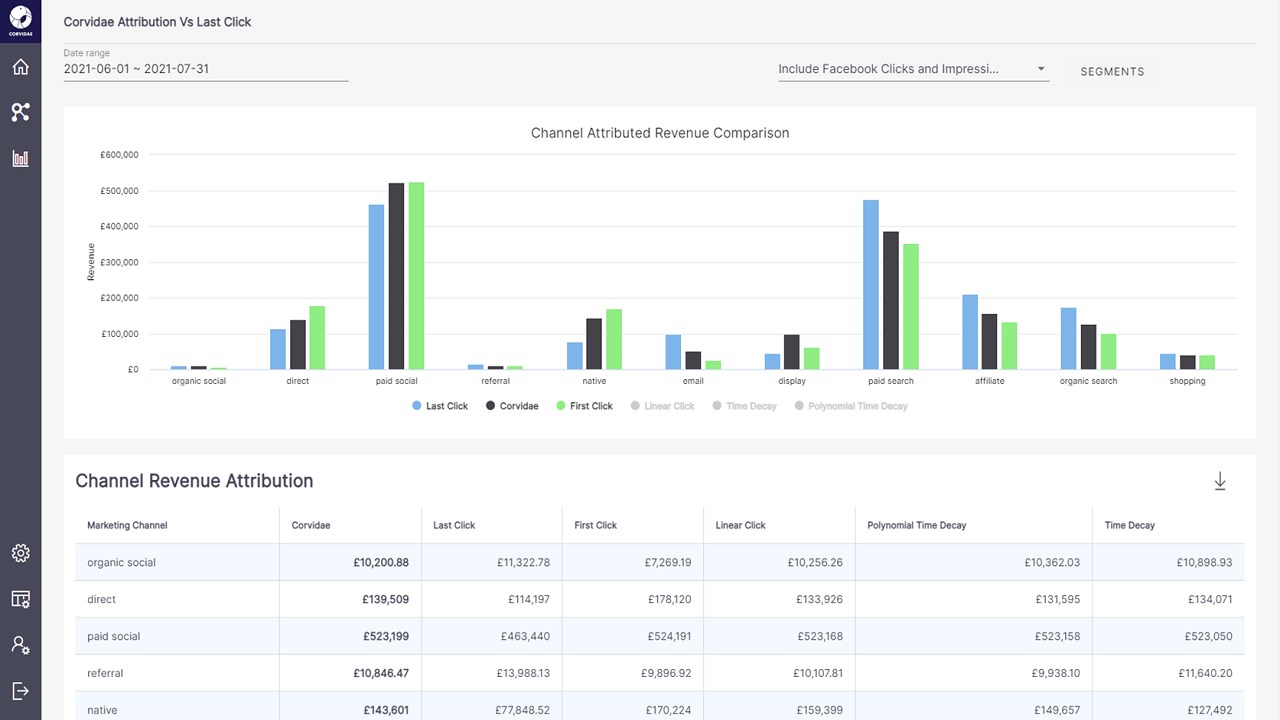Toggle the Last Click legend series
The height and width of the screenshot is (720, 1280).
click(440, 406)
